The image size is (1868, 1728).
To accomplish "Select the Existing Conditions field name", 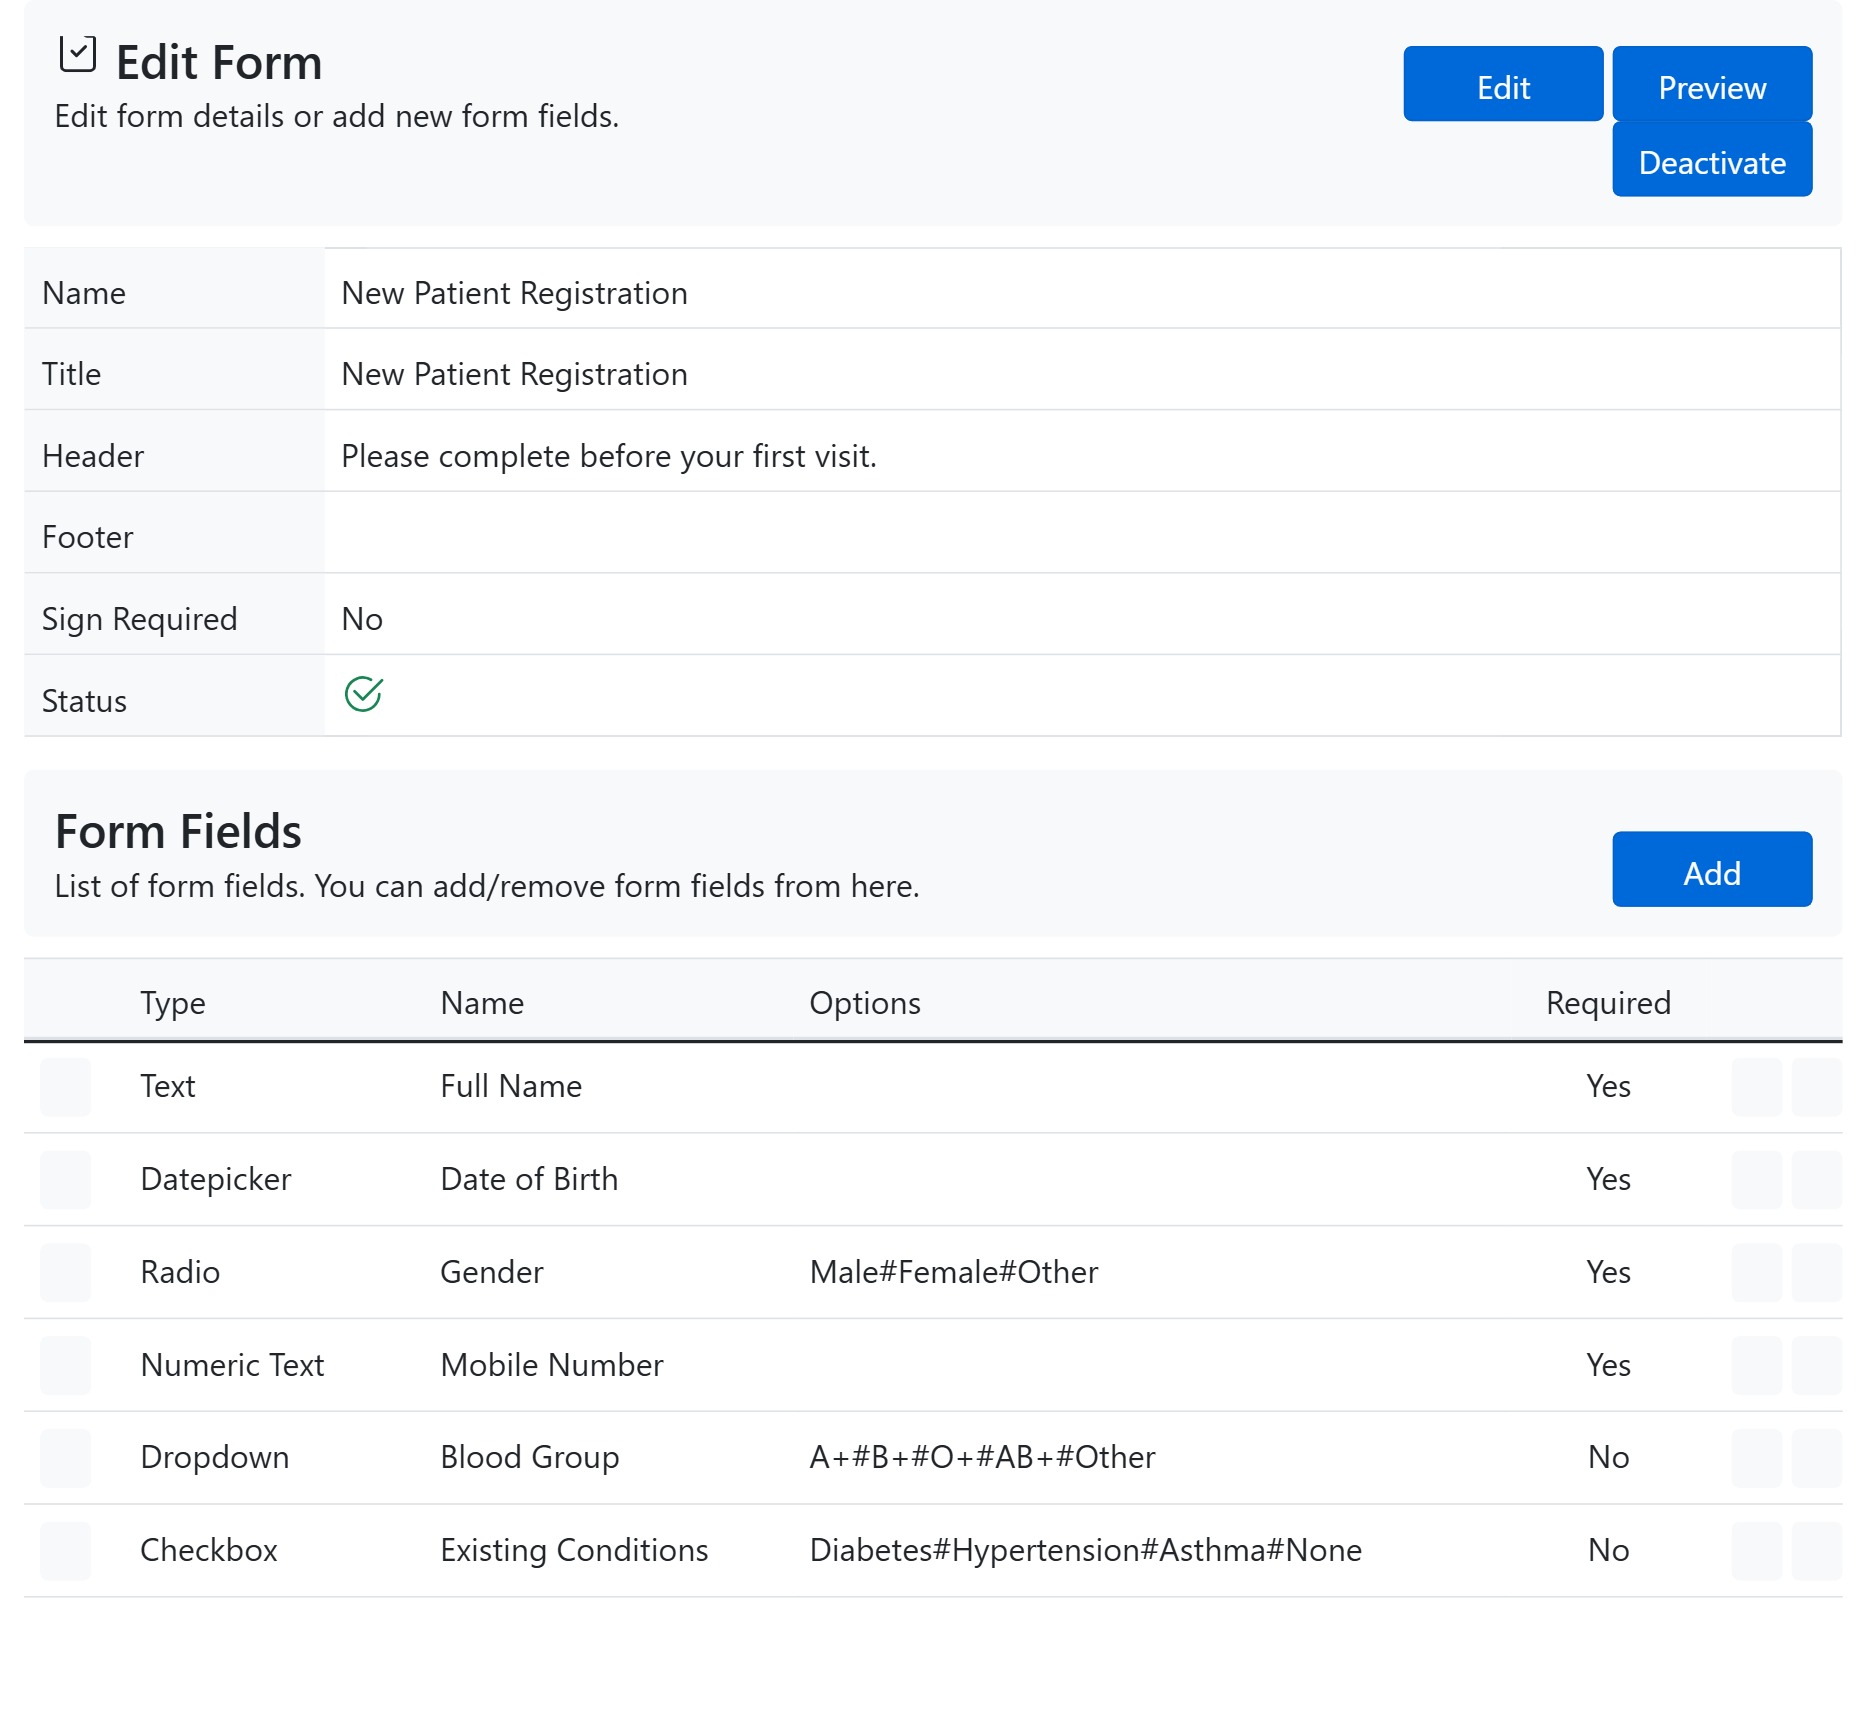I will point(574,1550).
